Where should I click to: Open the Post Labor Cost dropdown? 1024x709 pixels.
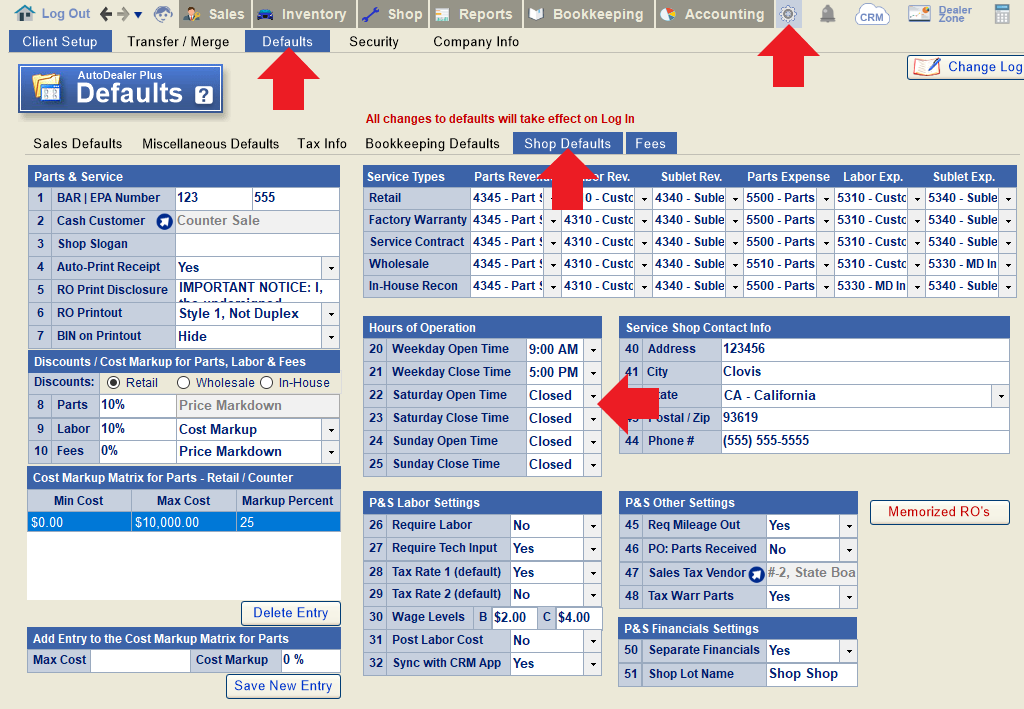pyautogui.click(x=593, y=641)
